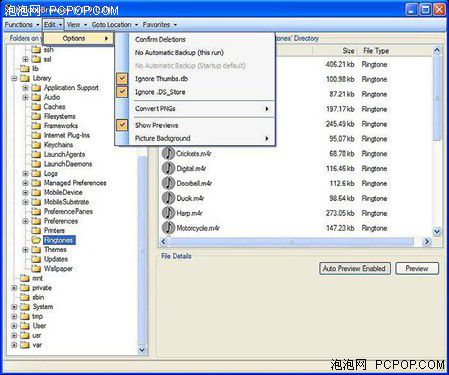The image size is (449, 375).
Task: Open the Convert PNGs submenu
Action: click(195, 109)
